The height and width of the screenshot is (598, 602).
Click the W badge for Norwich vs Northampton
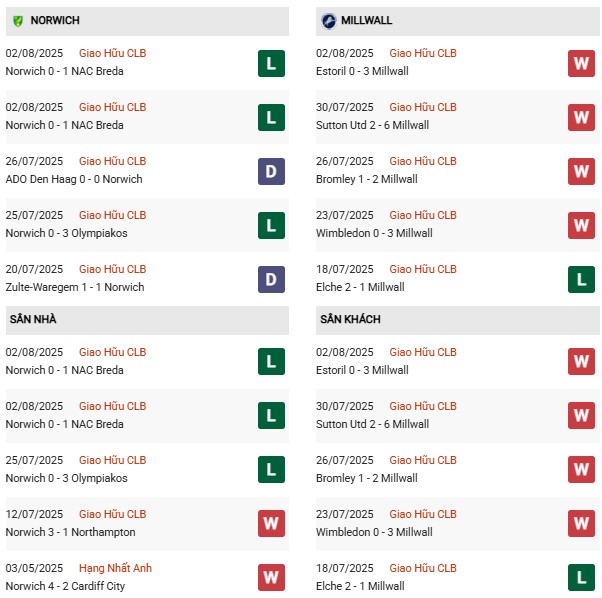point(271,524)
